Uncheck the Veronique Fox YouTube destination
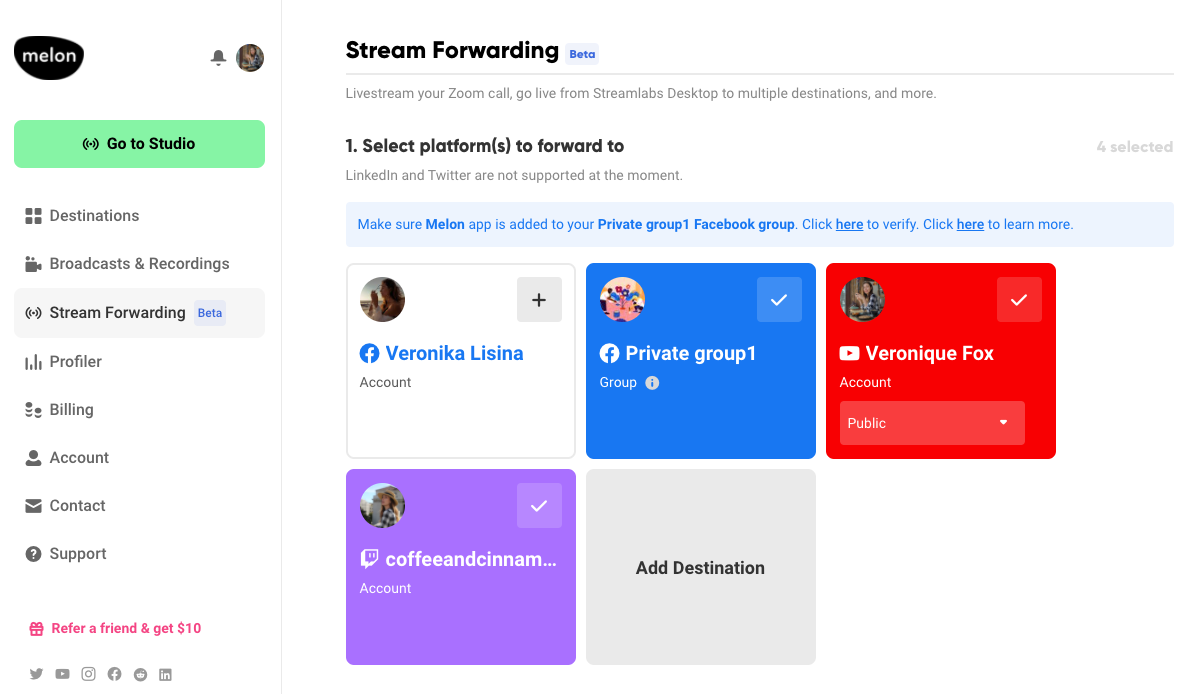 tap(1019, 300)
